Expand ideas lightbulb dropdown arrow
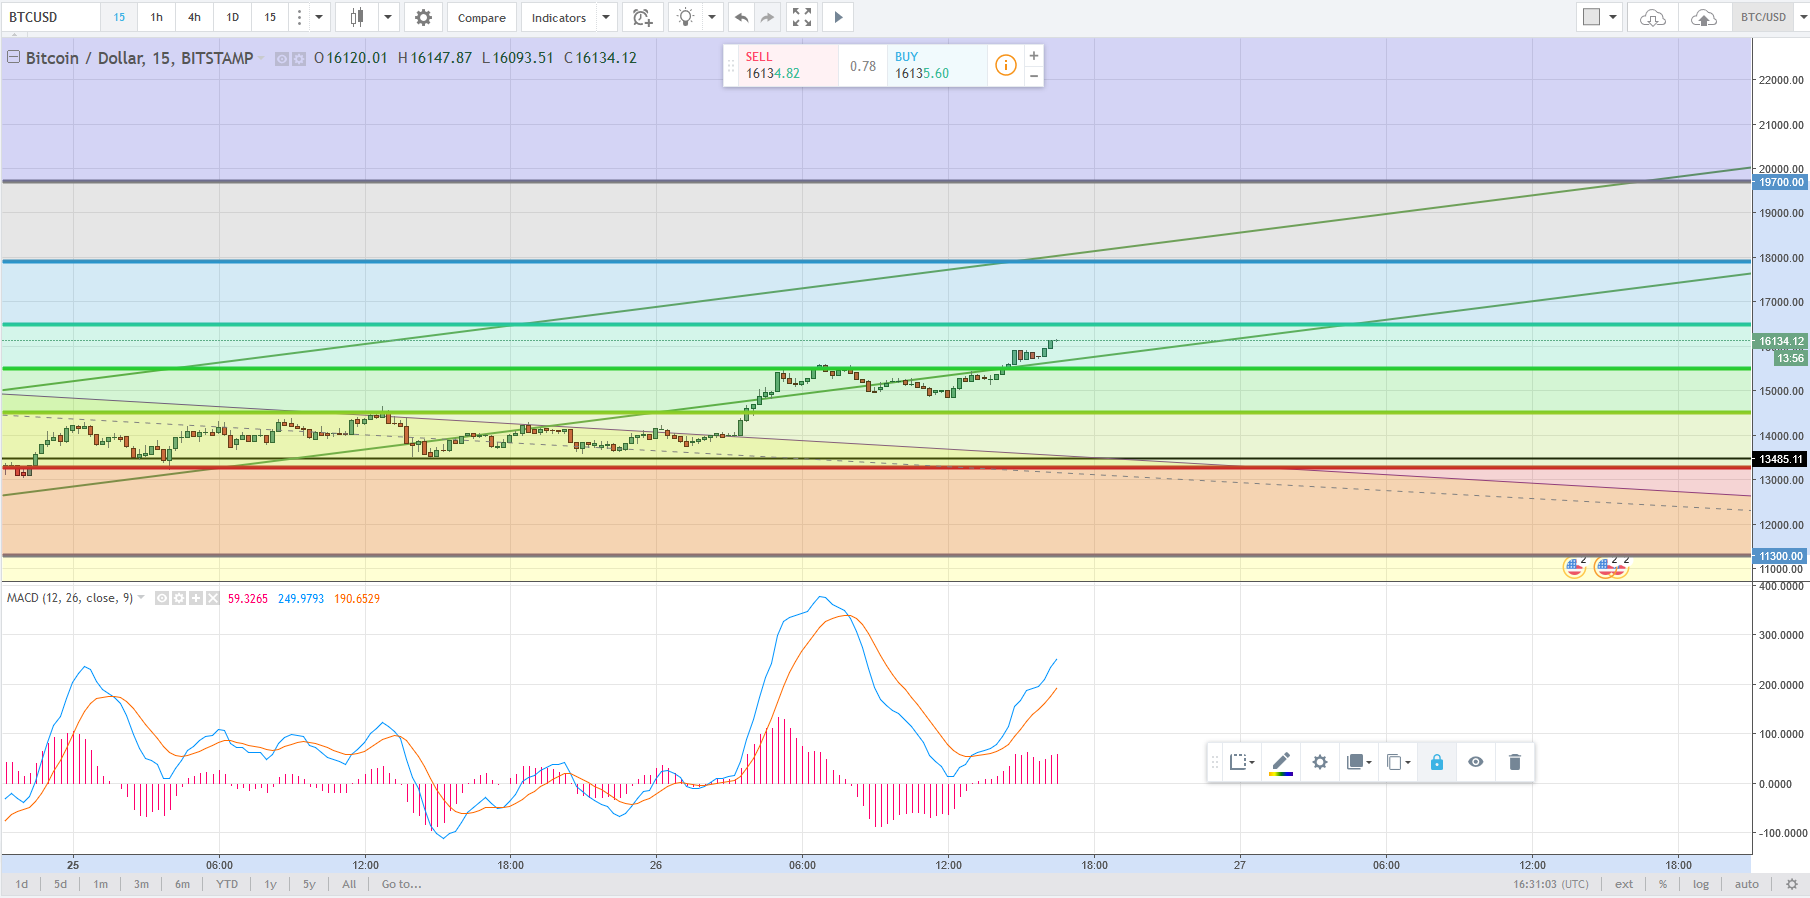 click(x=712, y=17)
